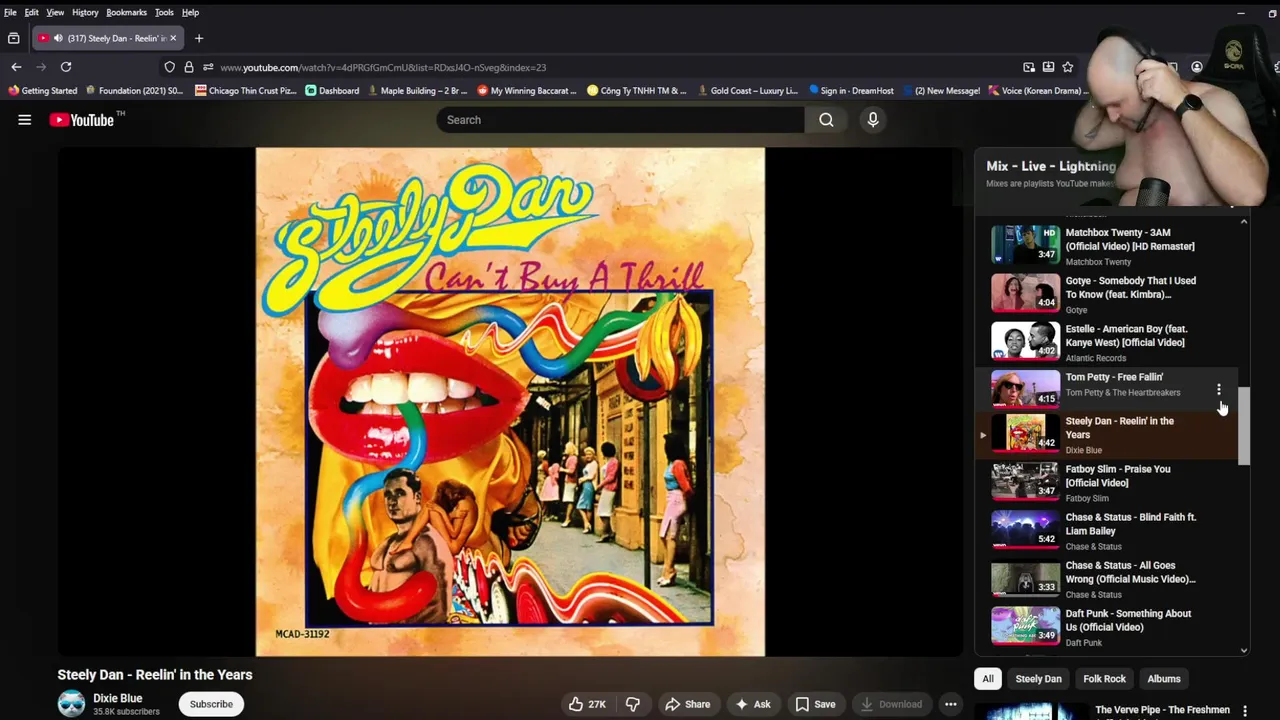The height and width of the screenshot is (720, 1280).
Task: Bookmark this page with star icon
Action: 1068,67
